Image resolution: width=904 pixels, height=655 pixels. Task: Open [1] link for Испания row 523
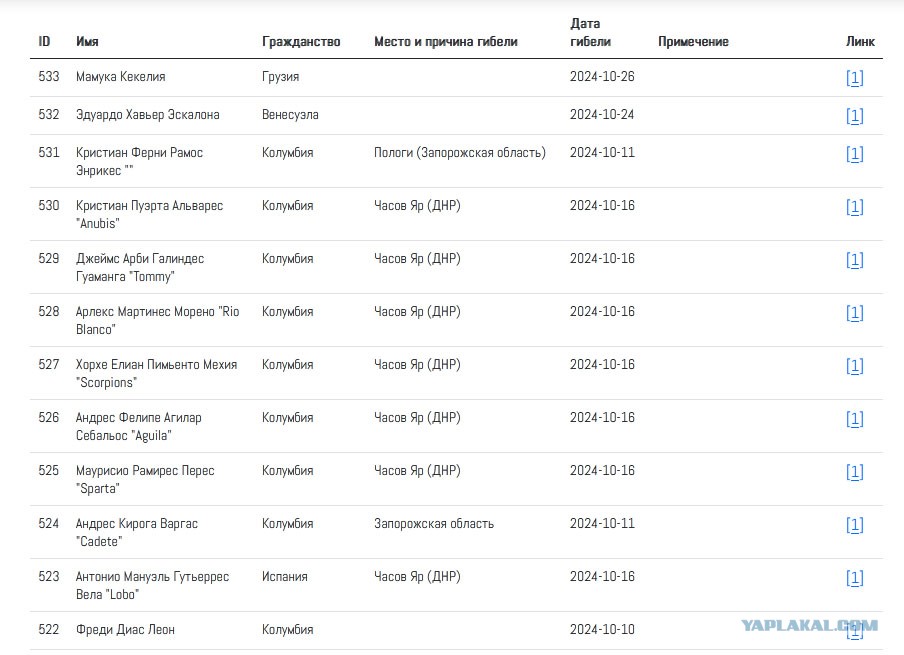pyautogui.click(x=854, y=578)
